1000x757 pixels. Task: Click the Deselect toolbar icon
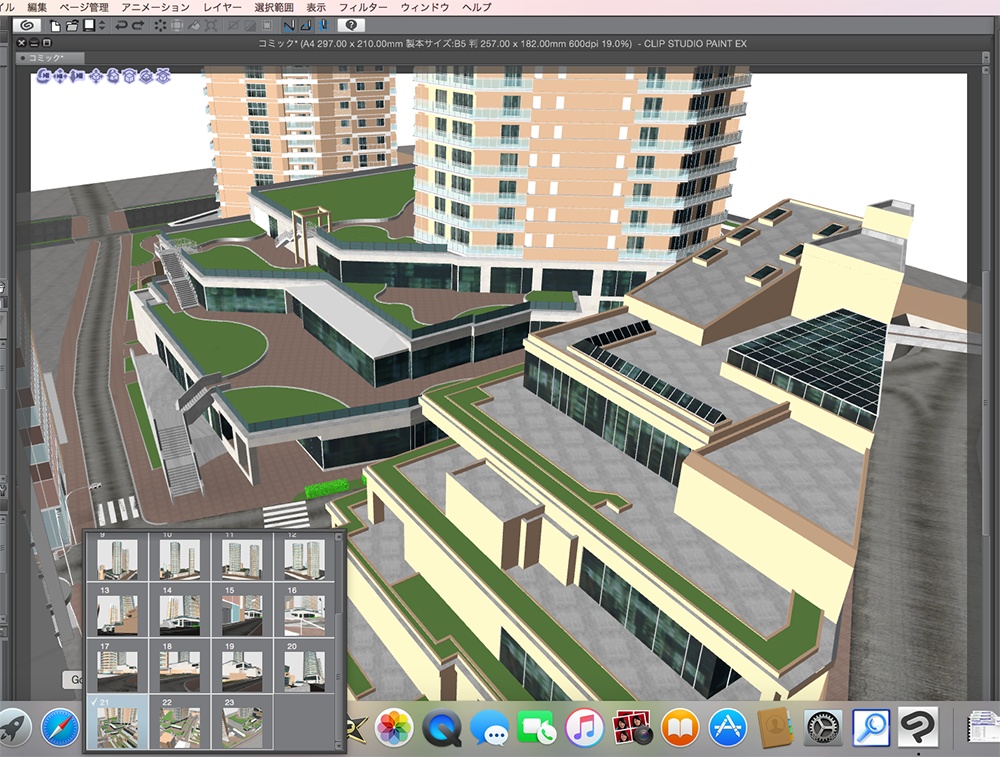pyautogui.click(x=234, y=26)
